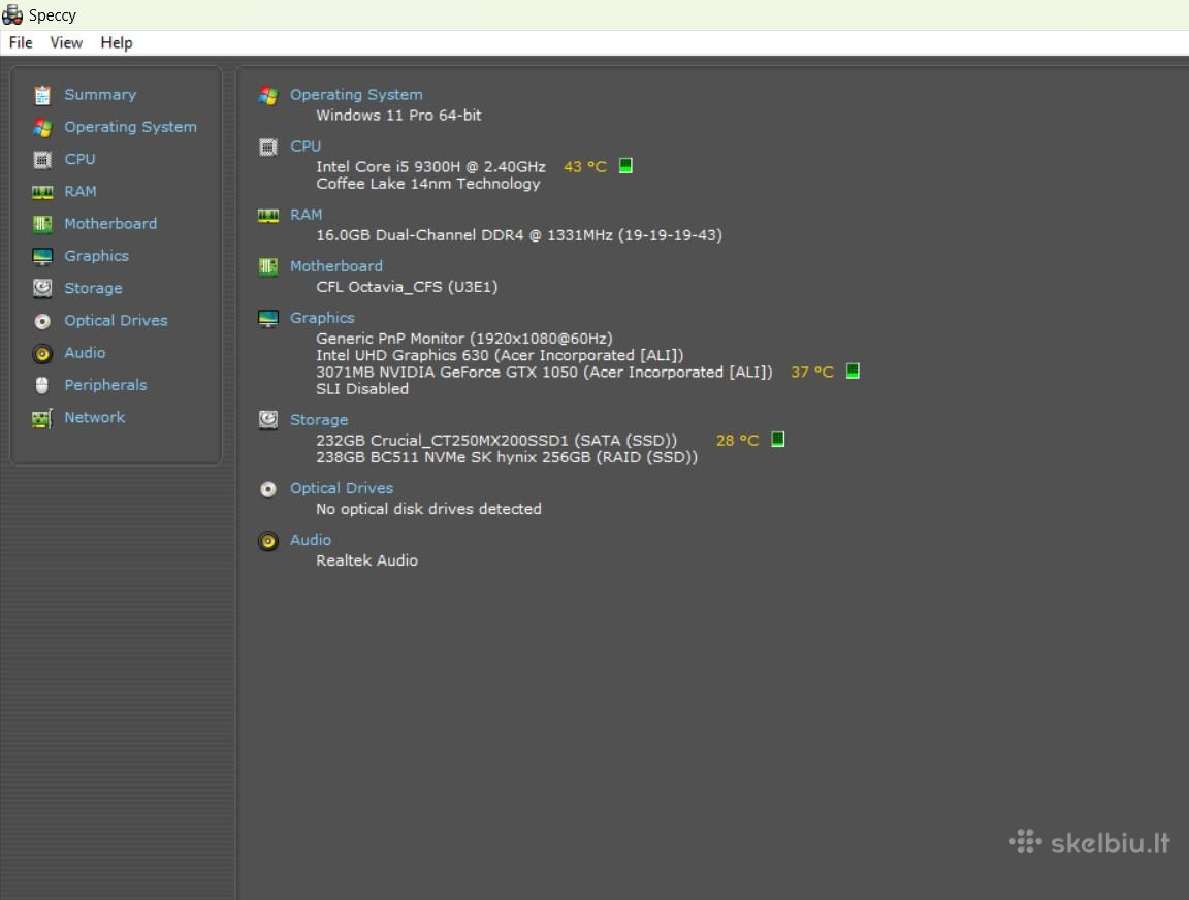Open the File menu
The width and height of the screenshot is (1189, 900).
coord(20,42)
